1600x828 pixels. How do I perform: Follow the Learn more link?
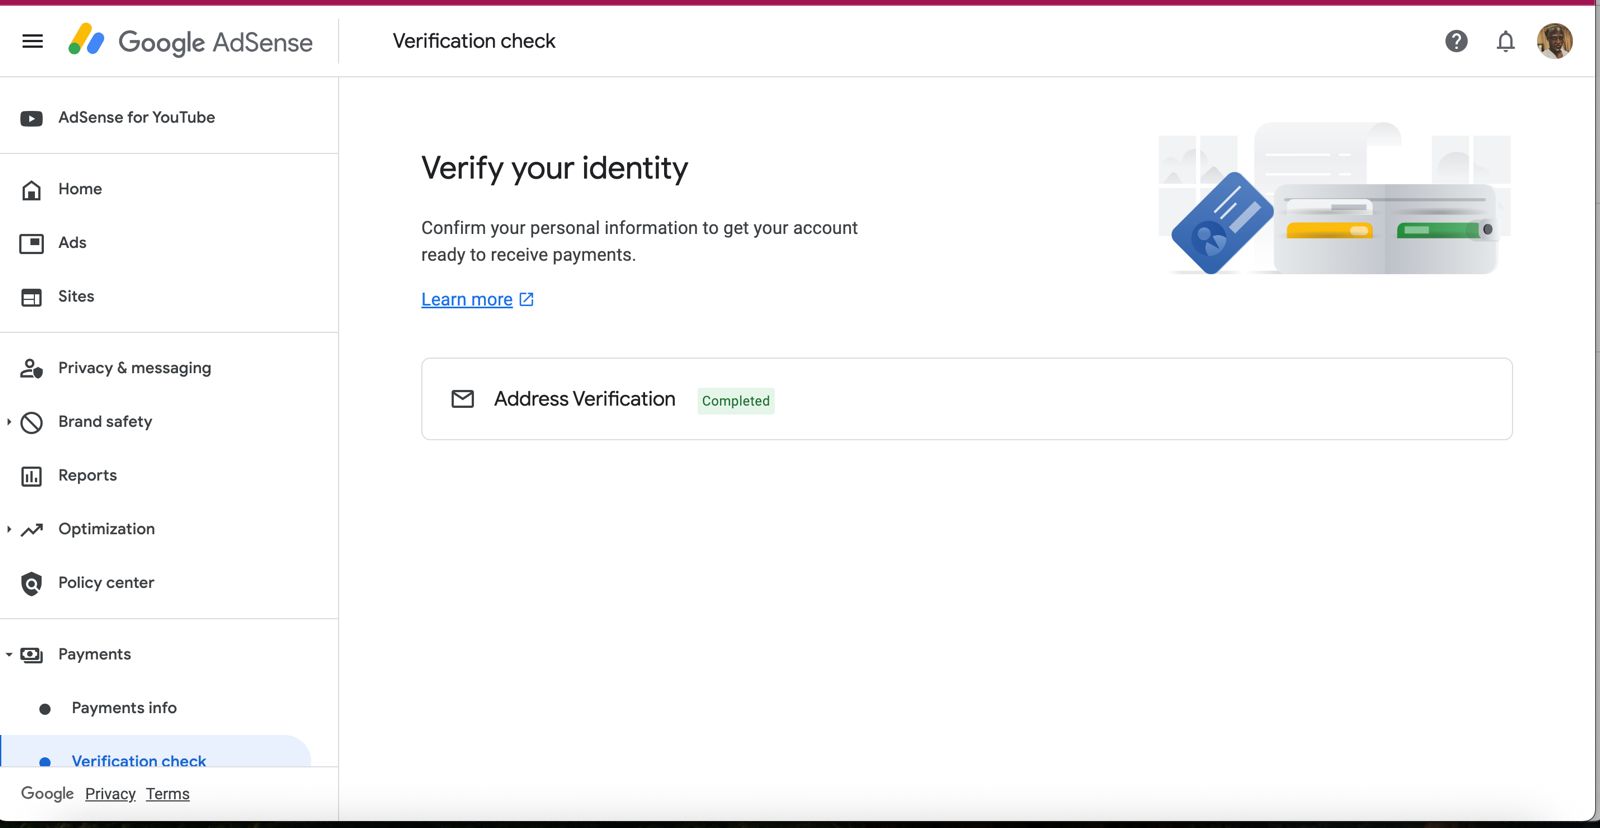point(467,300)
